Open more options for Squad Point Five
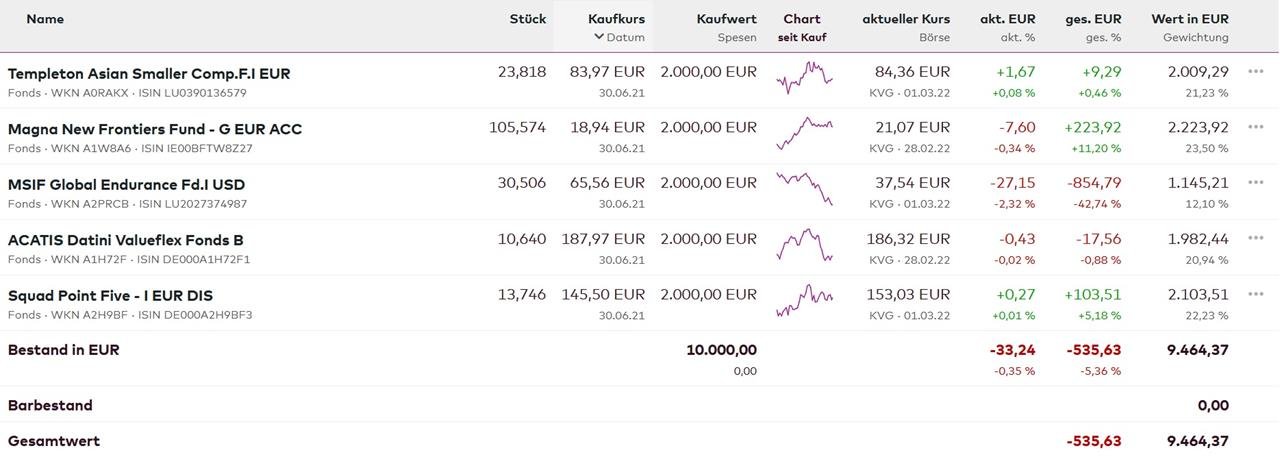Viewport: 1280px width, 457px height. [x=1256, y=294]
